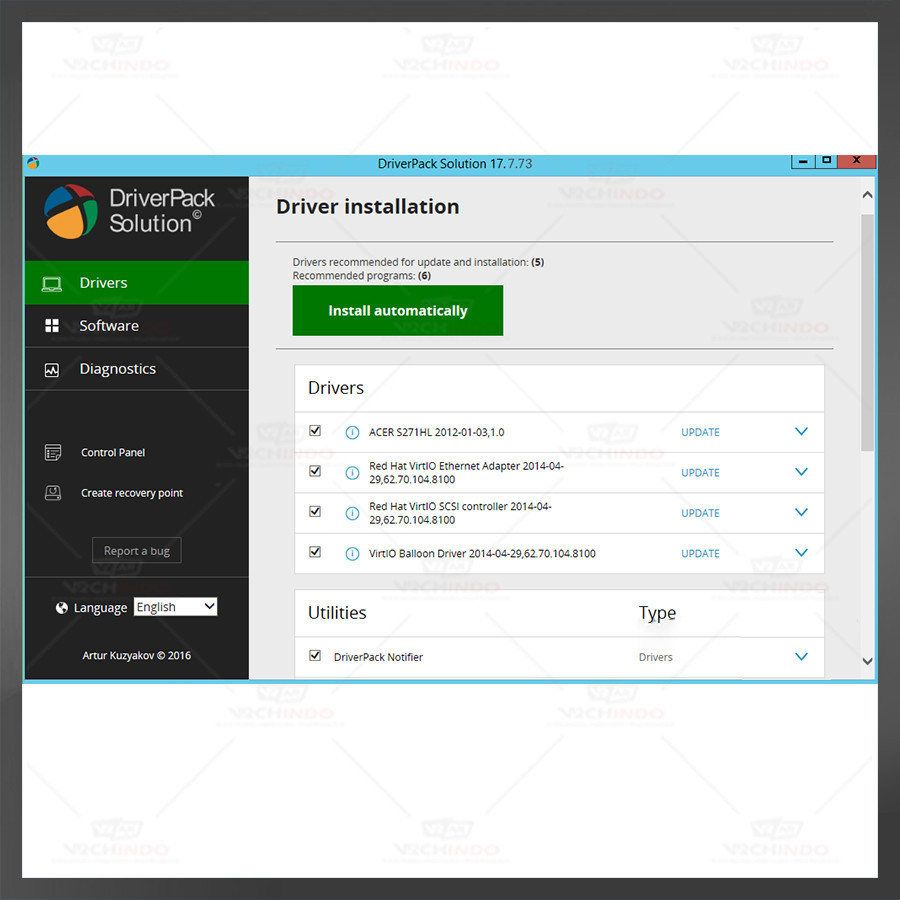Uncheck the VirtIO SCSI controller checkbox
900x900 pixels.
tap(315, 511)
